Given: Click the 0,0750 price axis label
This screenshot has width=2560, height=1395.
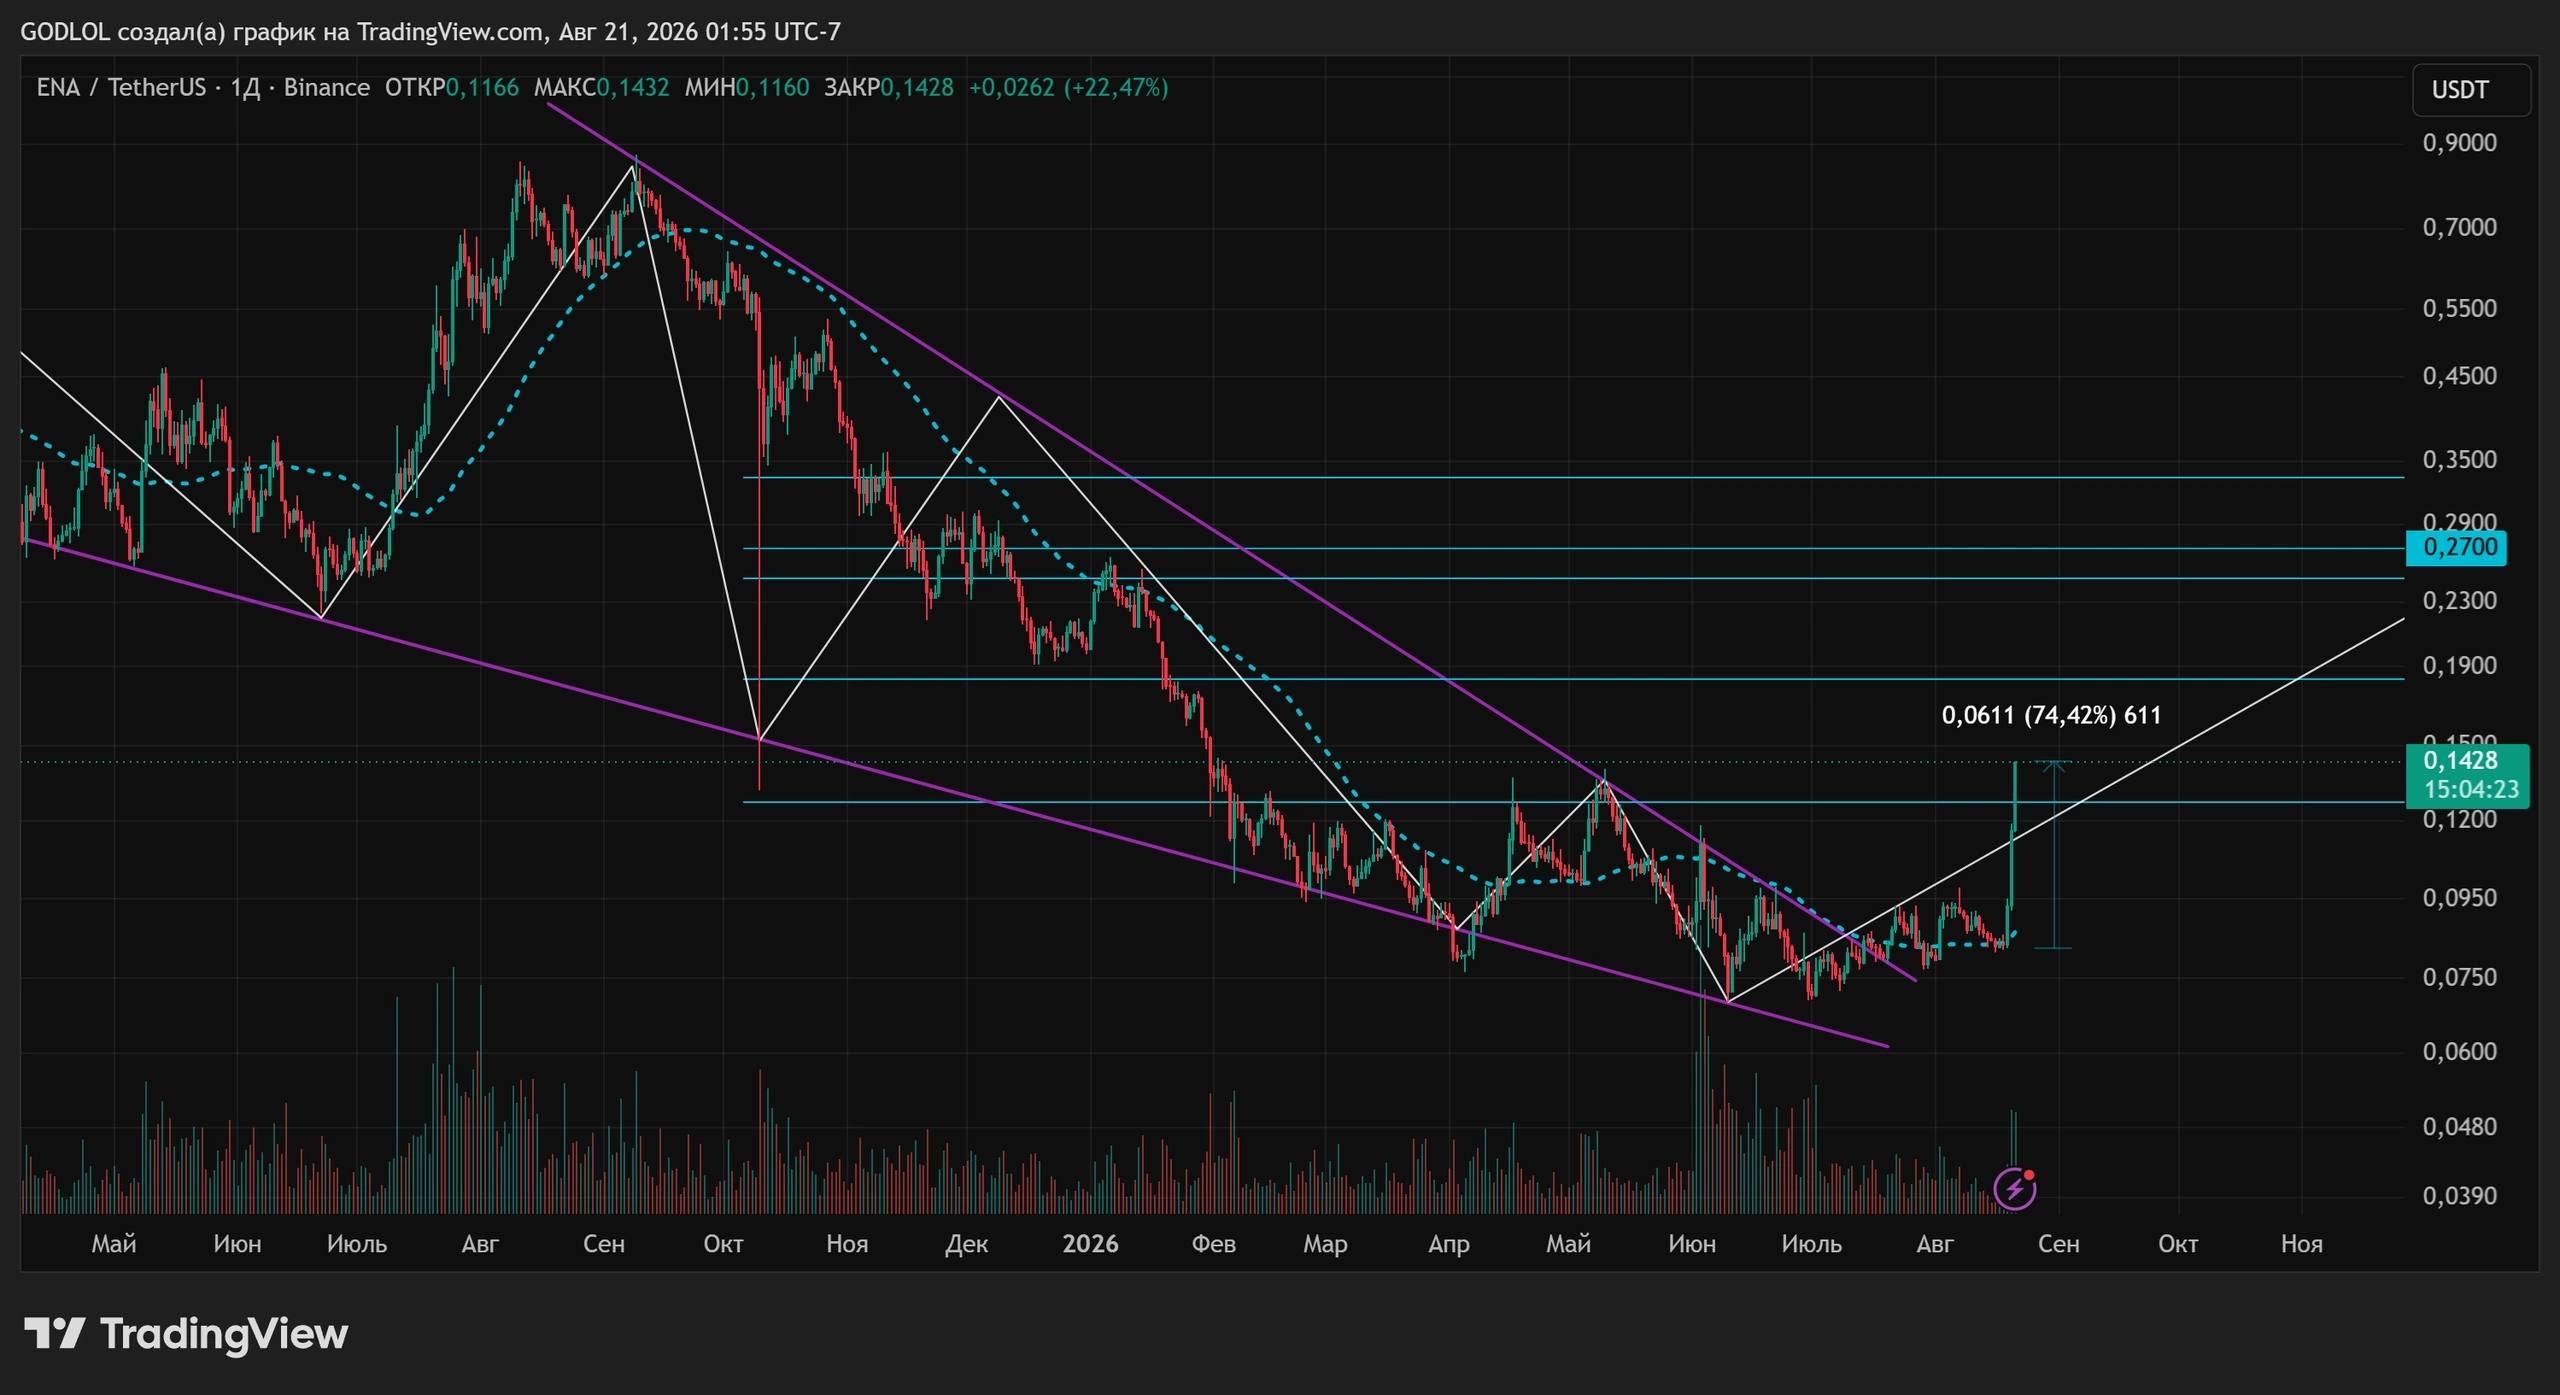Looking at the screenshot, I should pyautogui.click(x=2459, y=977).
